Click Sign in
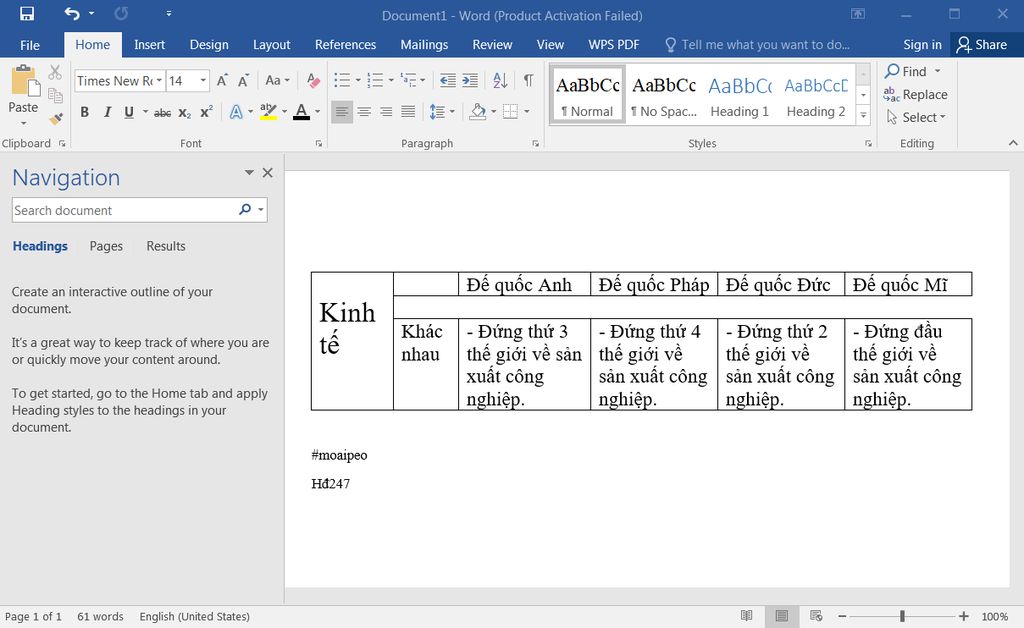 [x=922, y=45]
